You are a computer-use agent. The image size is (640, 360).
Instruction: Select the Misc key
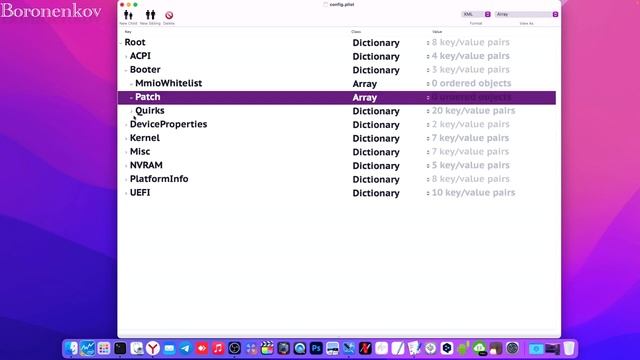(x=140, y=151)
